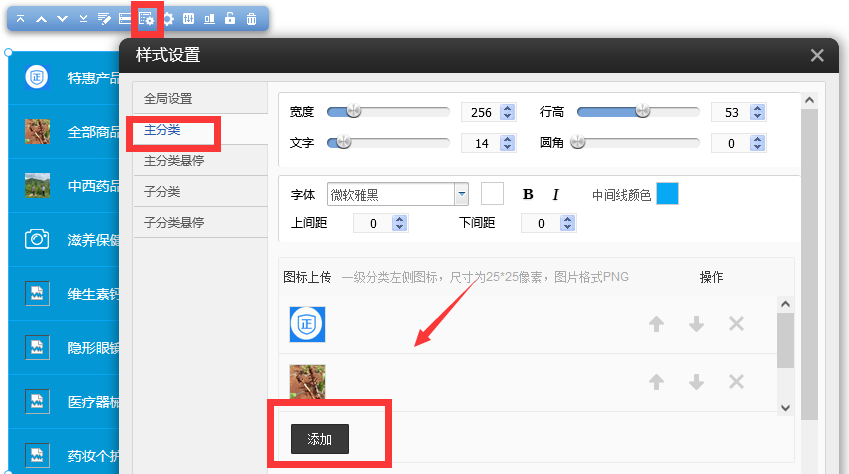Delete the first uploaded icon row

coord(736,324)
